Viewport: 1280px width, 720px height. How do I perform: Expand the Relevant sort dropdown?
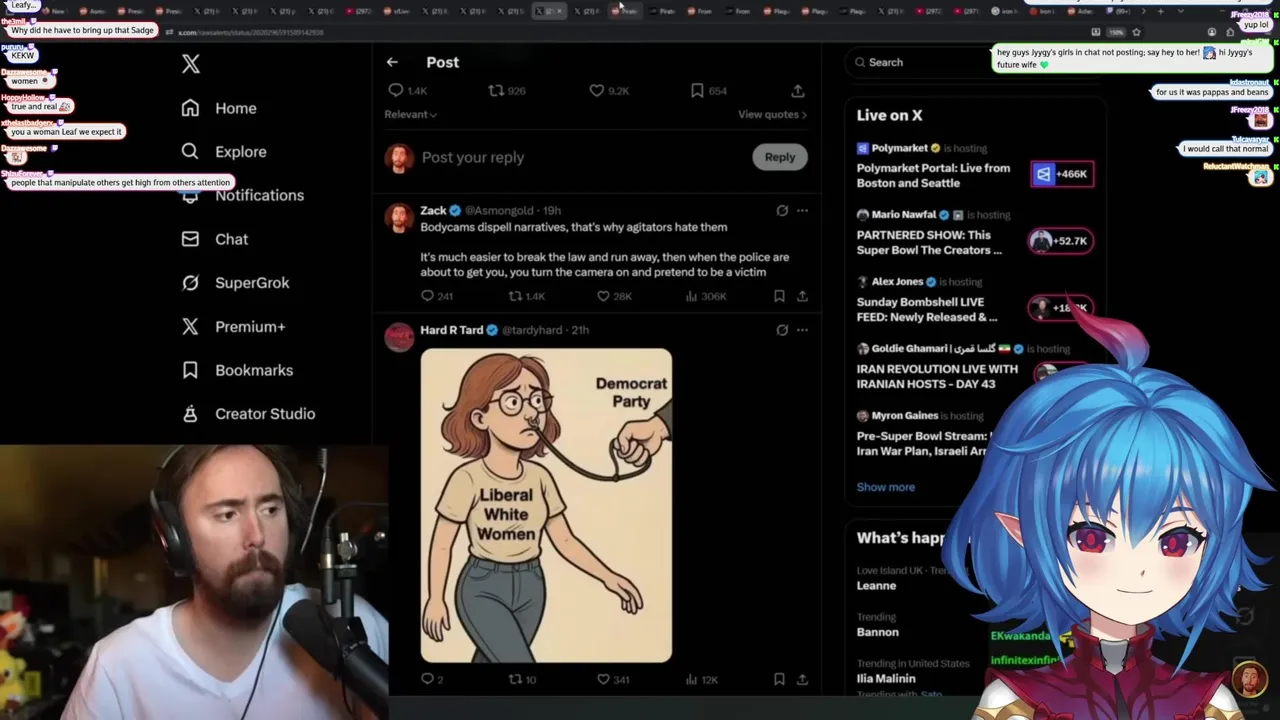coord(410,114)
